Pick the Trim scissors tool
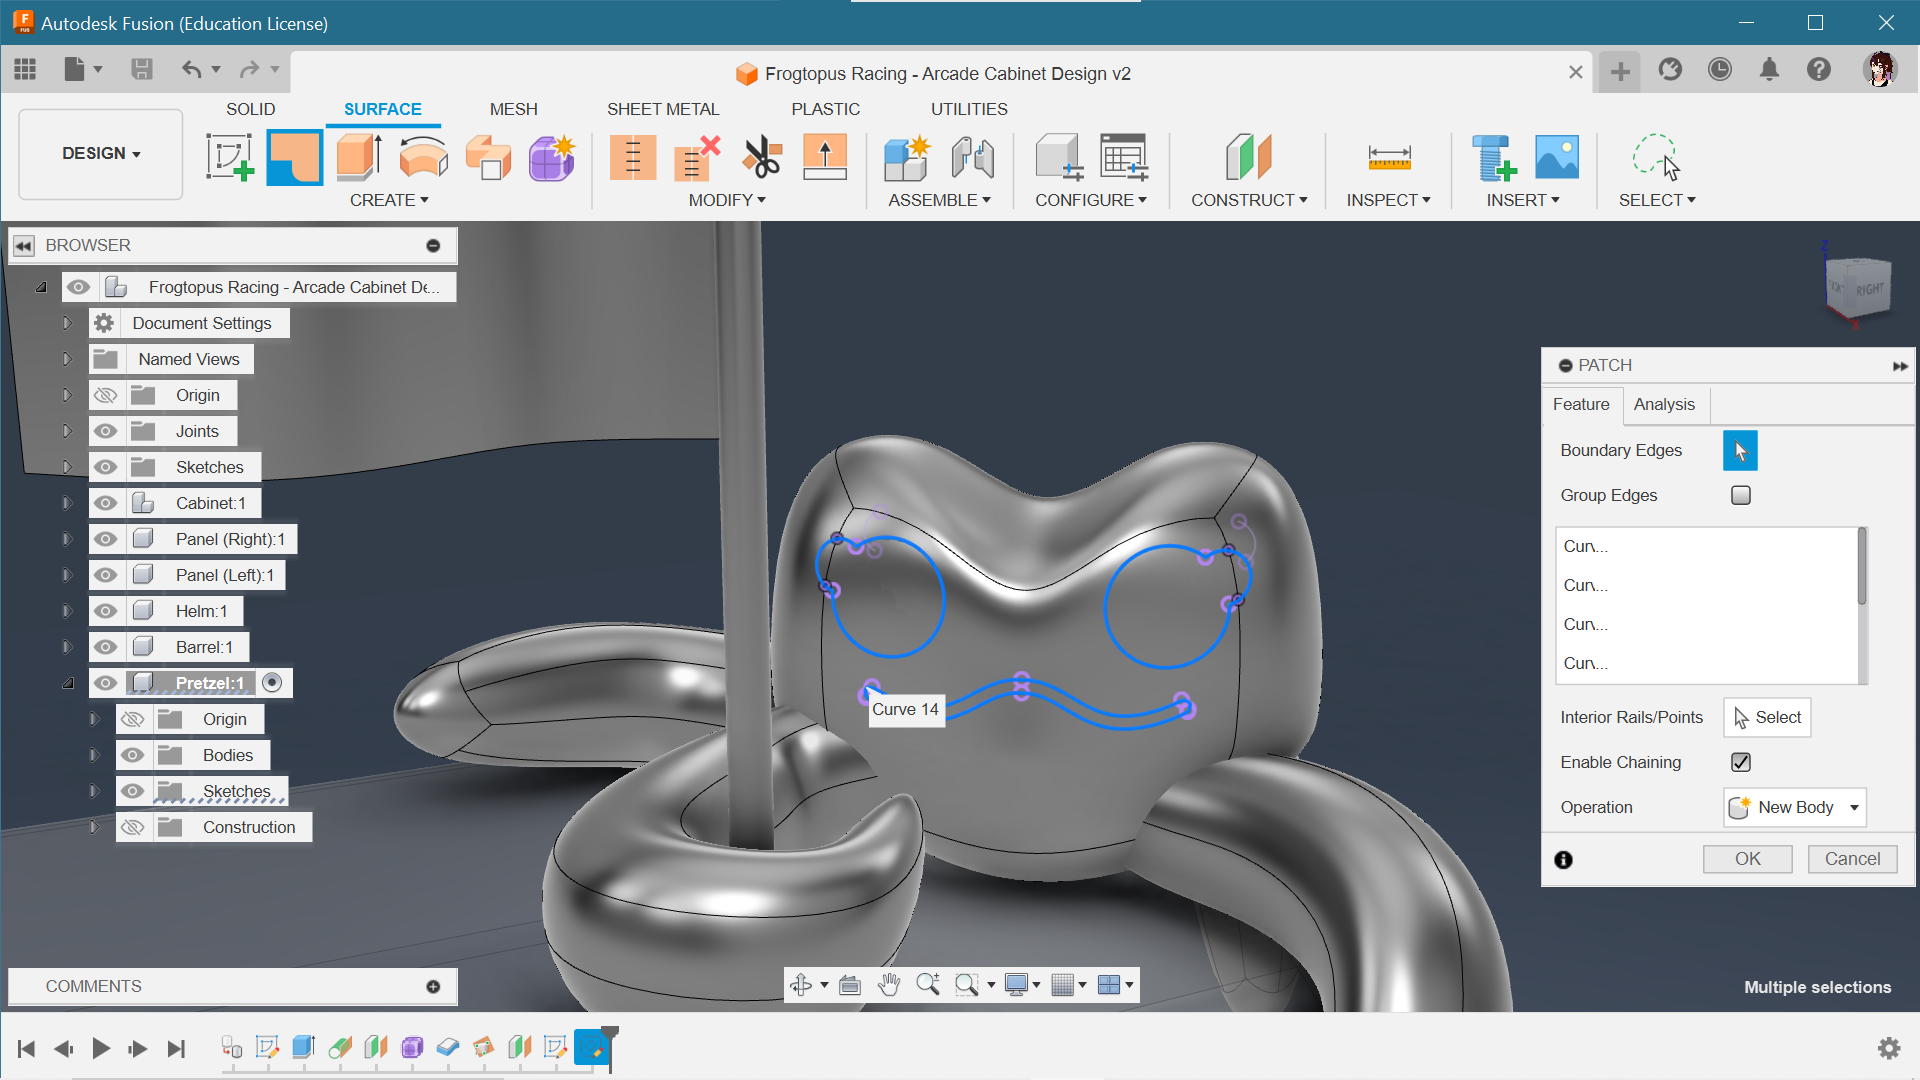Image resolution: width=1920 pixels, height=1080 pixels. [761, 158]
